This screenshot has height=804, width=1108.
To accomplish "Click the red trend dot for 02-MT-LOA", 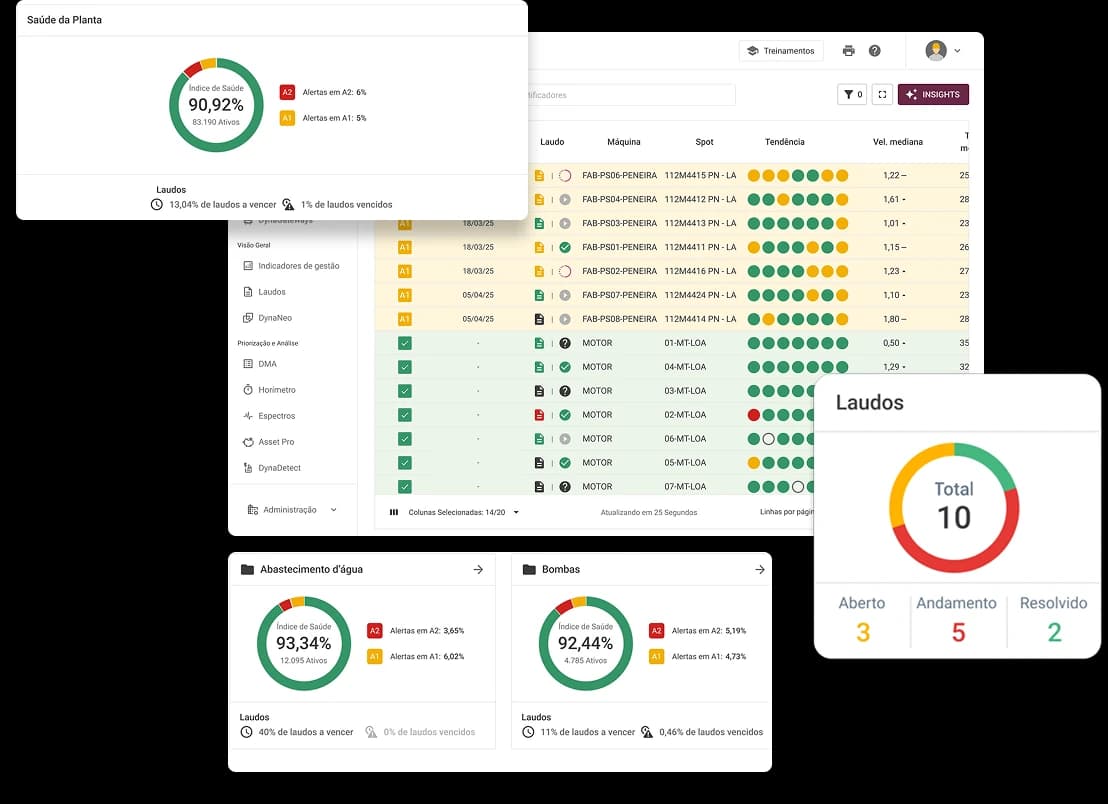I will pos(754,415).
